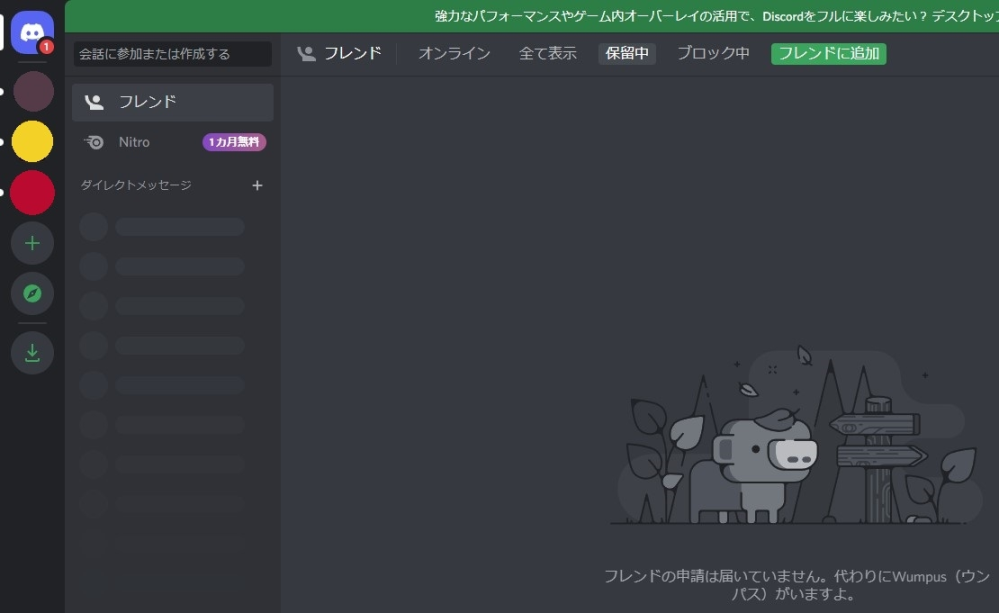Image resolution: width=999 pixels, height=613 pixels.
Task: Open the ブロック中 tab
Action: [x=713, y=54]
